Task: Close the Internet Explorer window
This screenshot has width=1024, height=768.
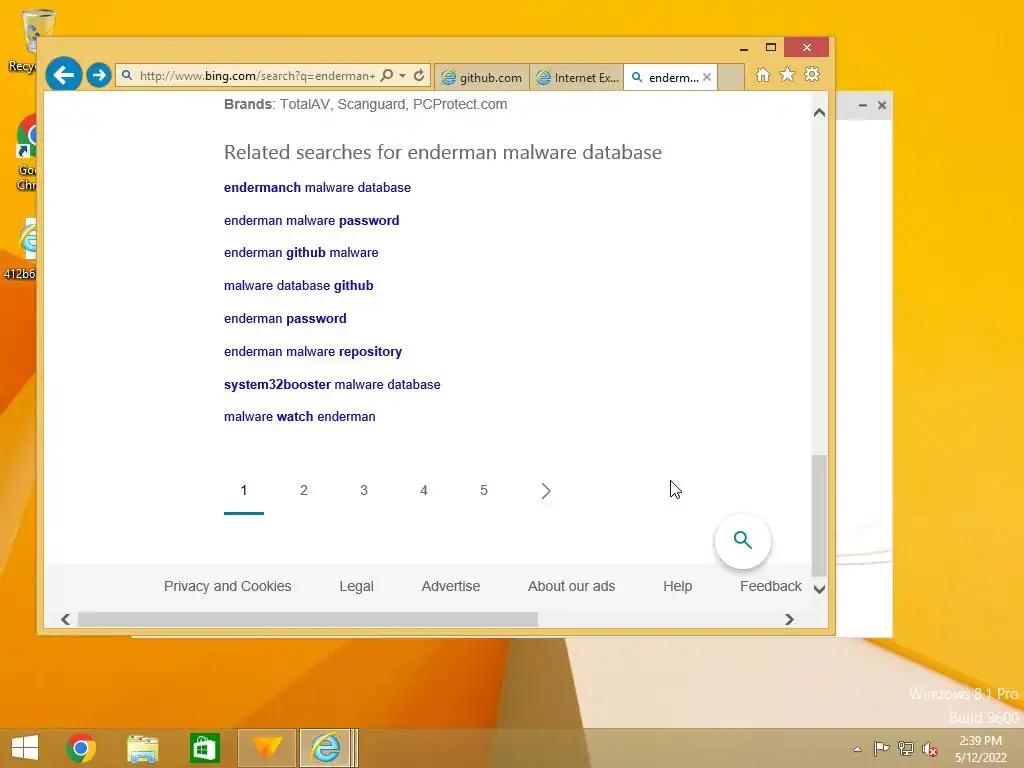Action: point(807,48)
